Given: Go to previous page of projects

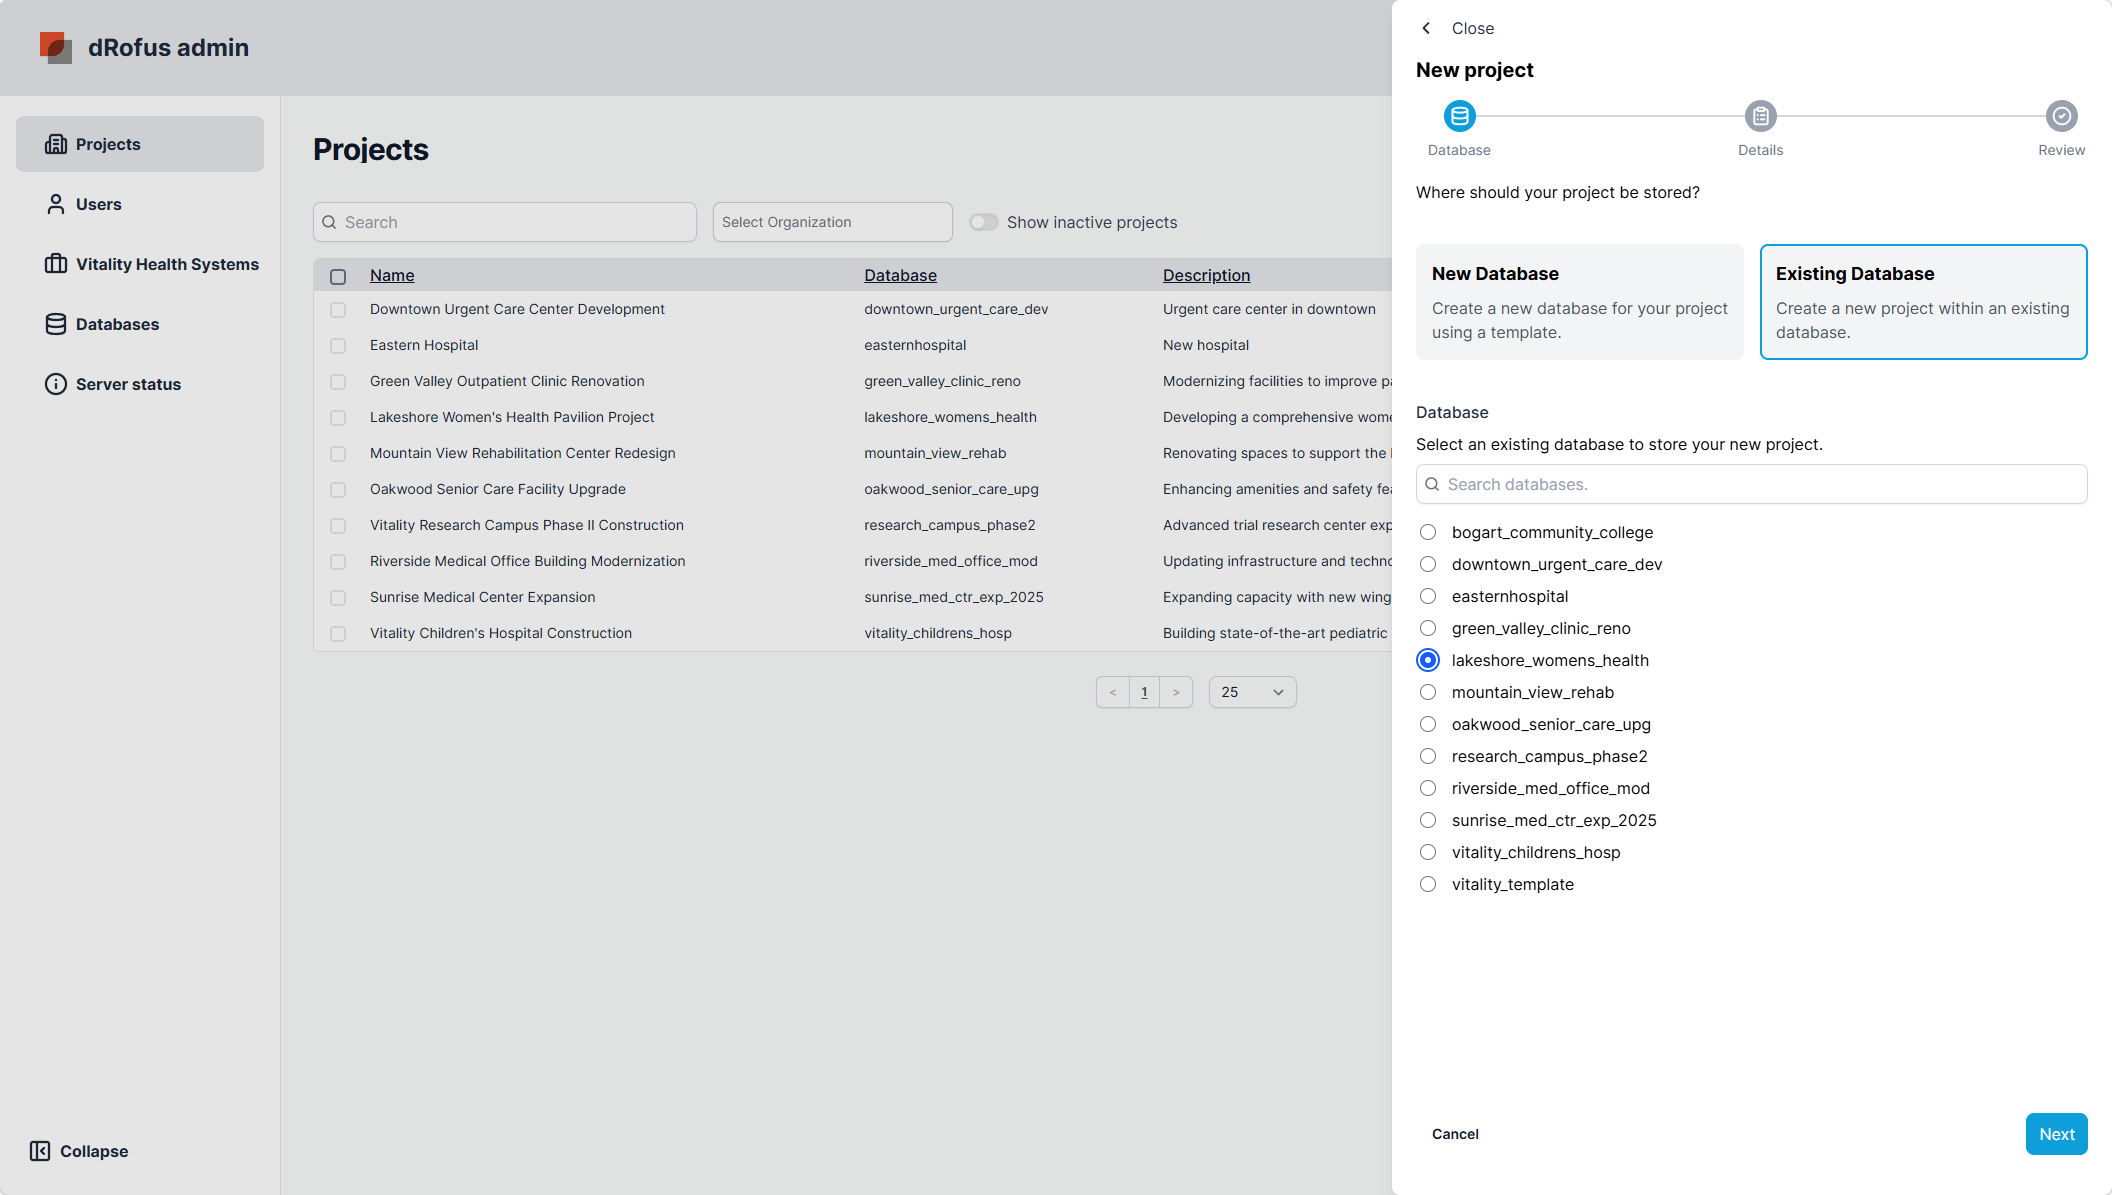Looking at the screenshot, I should 1113,692.
